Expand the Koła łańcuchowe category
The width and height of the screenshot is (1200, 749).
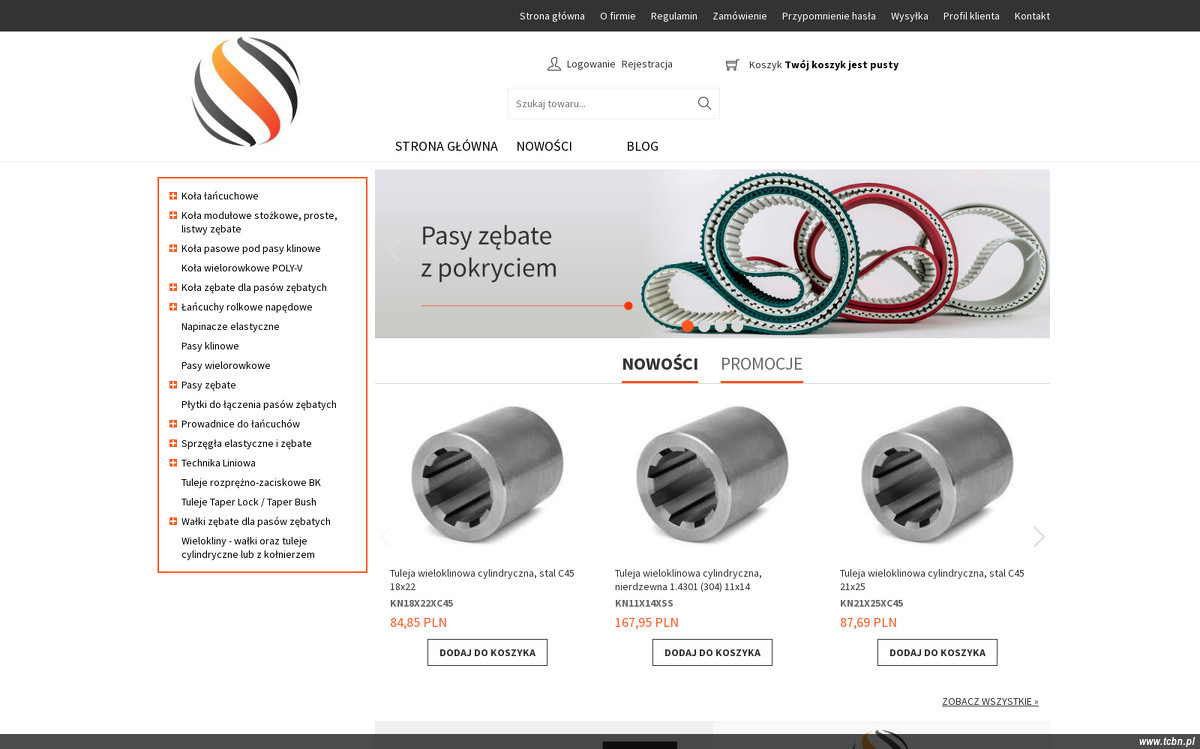pyautogui.click(x=173, y=196)
